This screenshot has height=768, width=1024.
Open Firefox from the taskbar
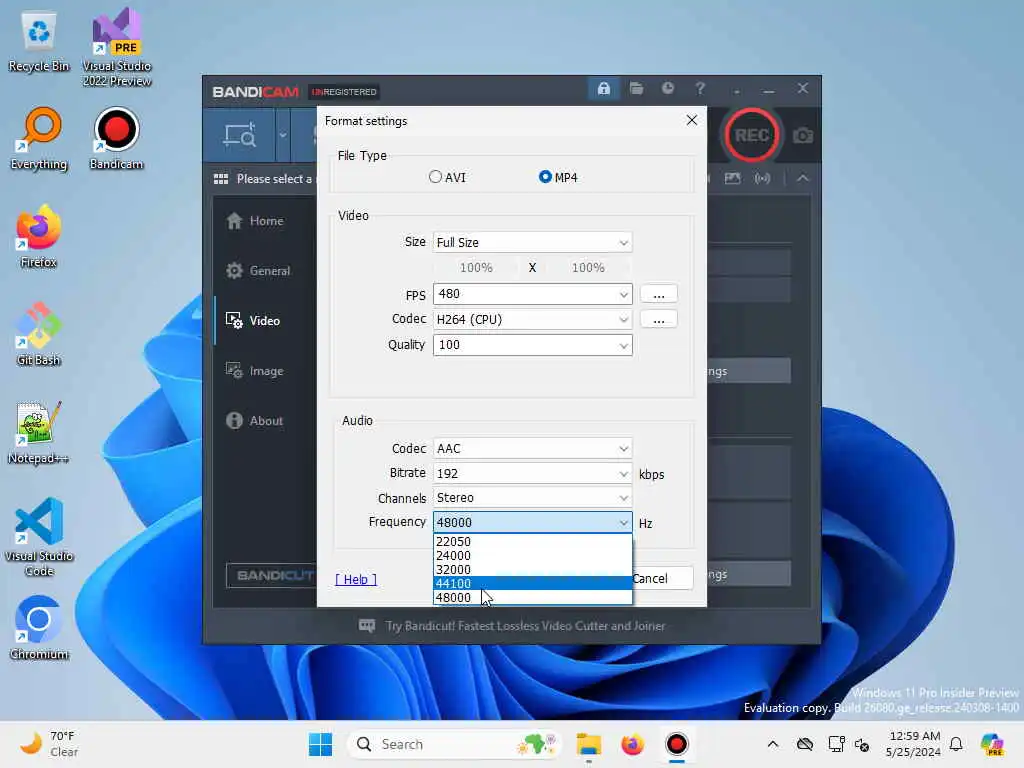(x=632, y=744)
